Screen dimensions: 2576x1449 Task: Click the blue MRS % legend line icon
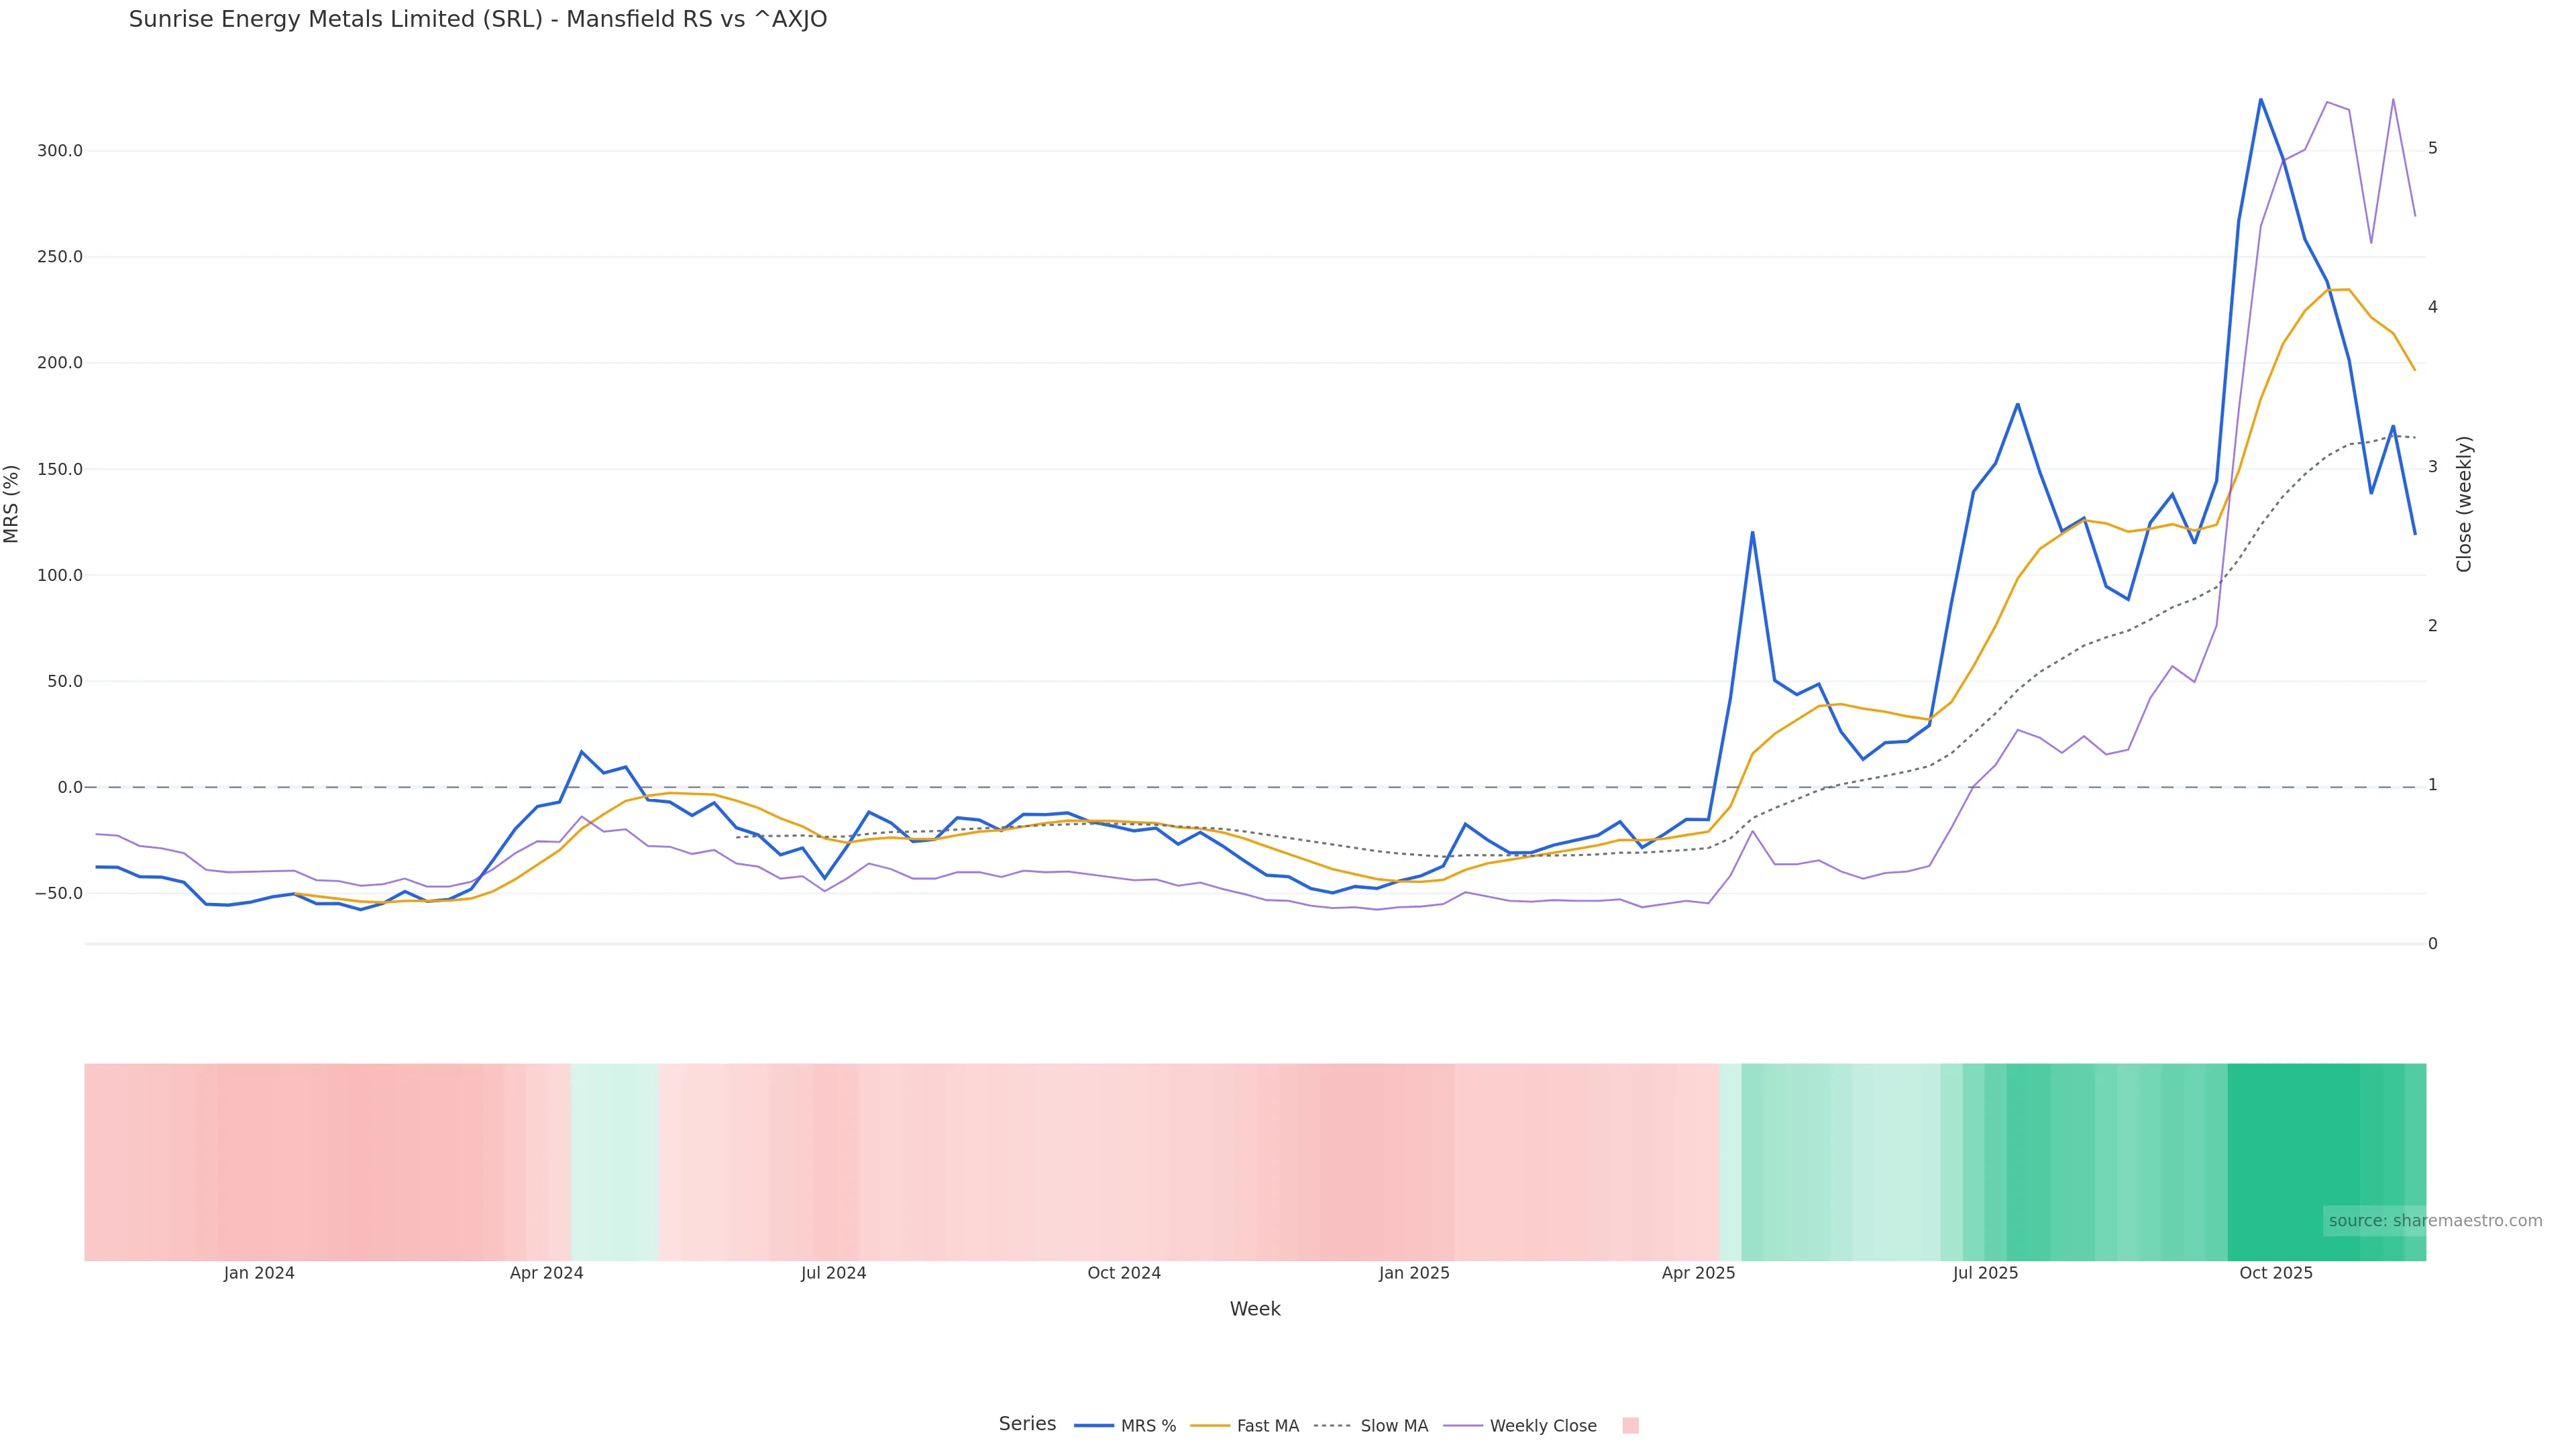(x=1093, y=1426)
